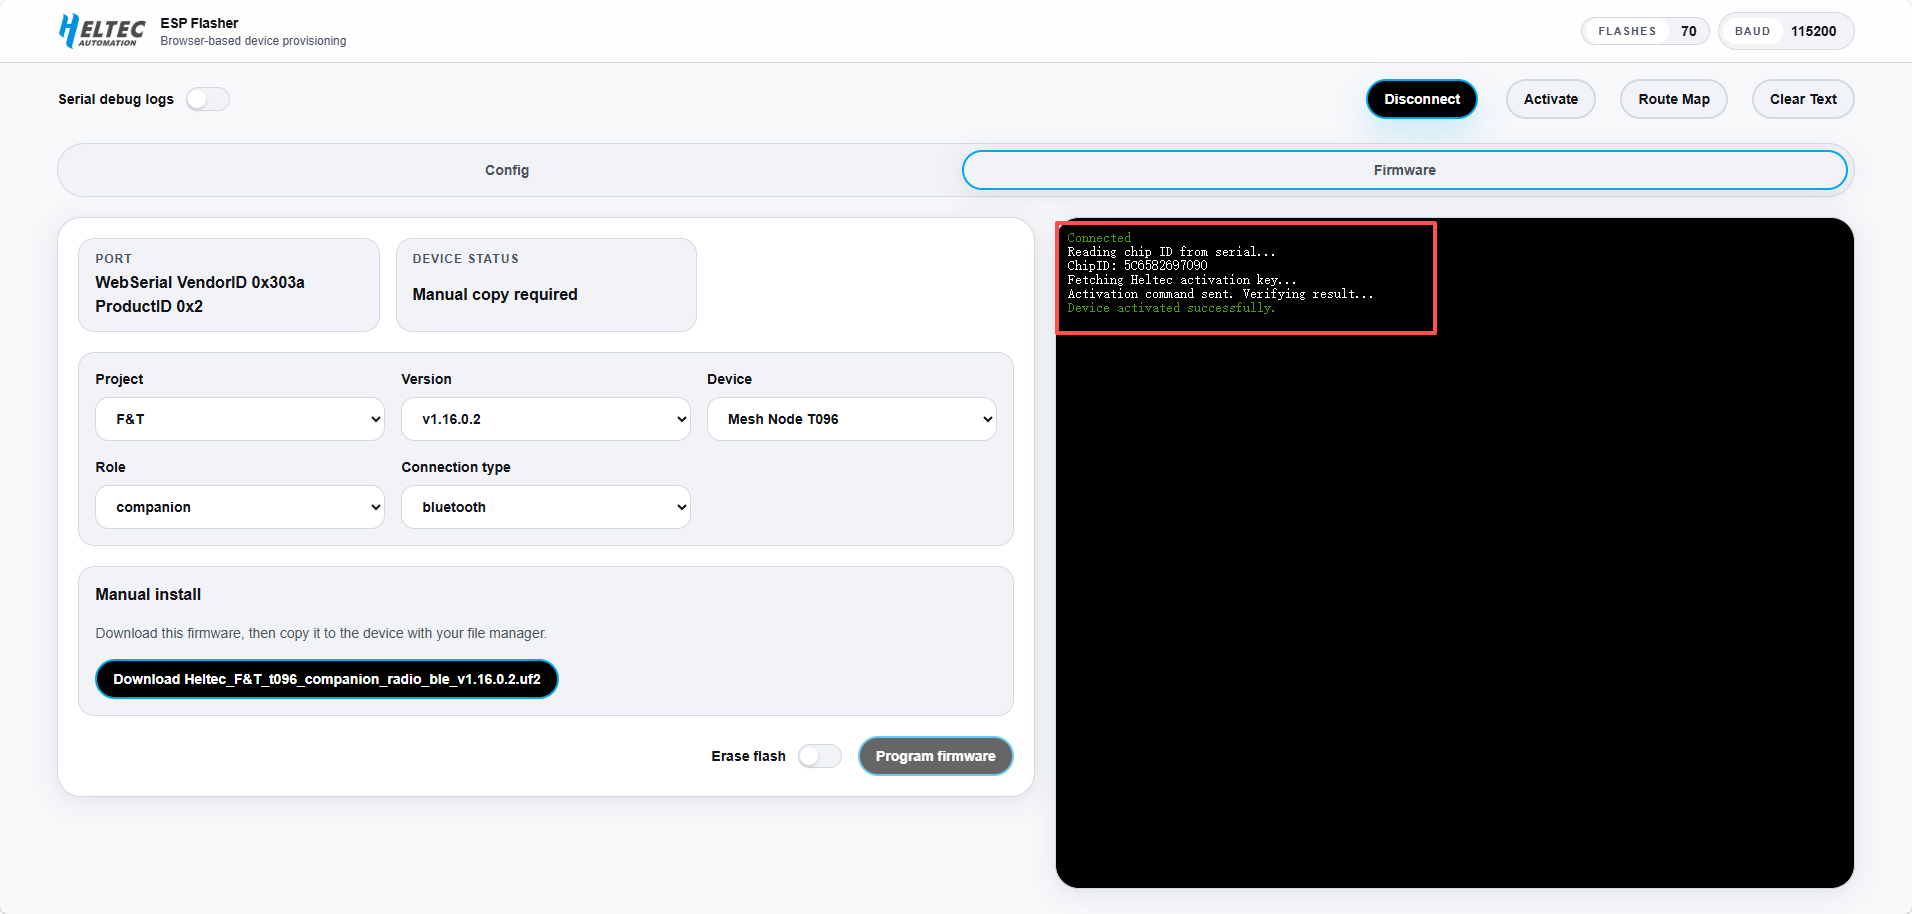Click the Program firmware button
The image size is (1912, 914).
936,756
